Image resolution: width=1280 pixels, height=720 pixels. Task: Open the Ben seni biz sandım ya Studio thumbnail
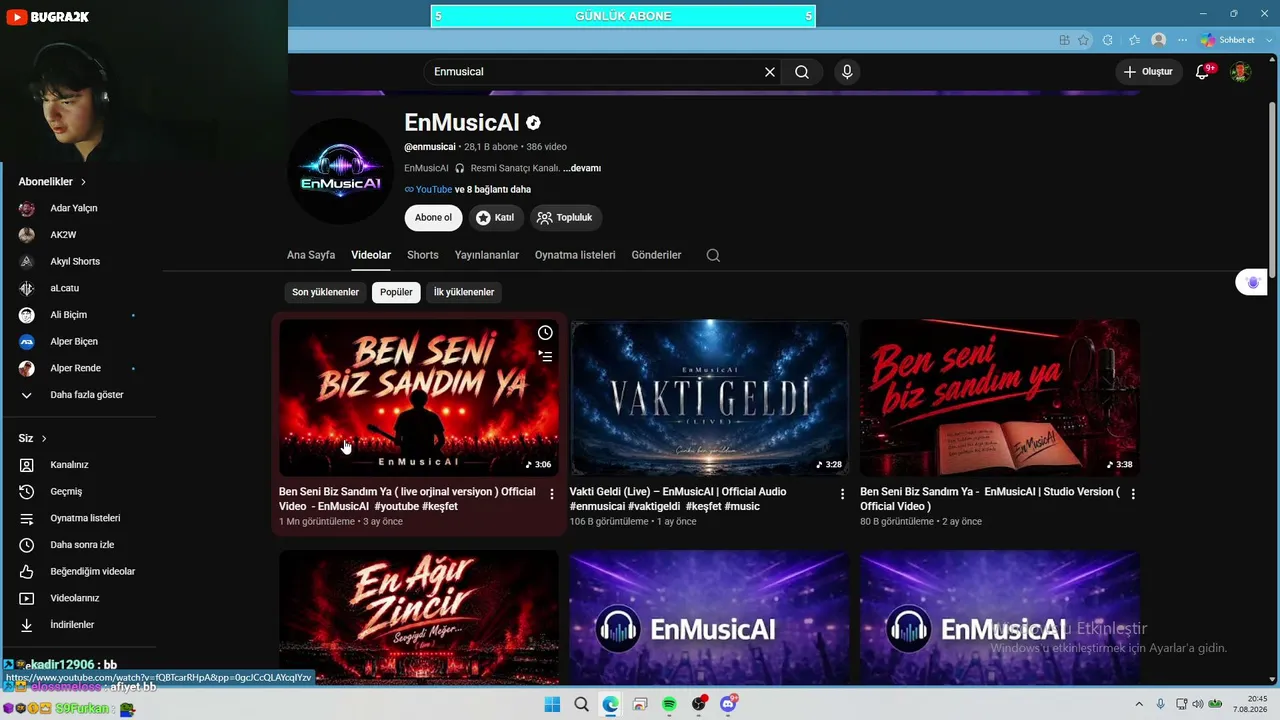coord(1000,398)
